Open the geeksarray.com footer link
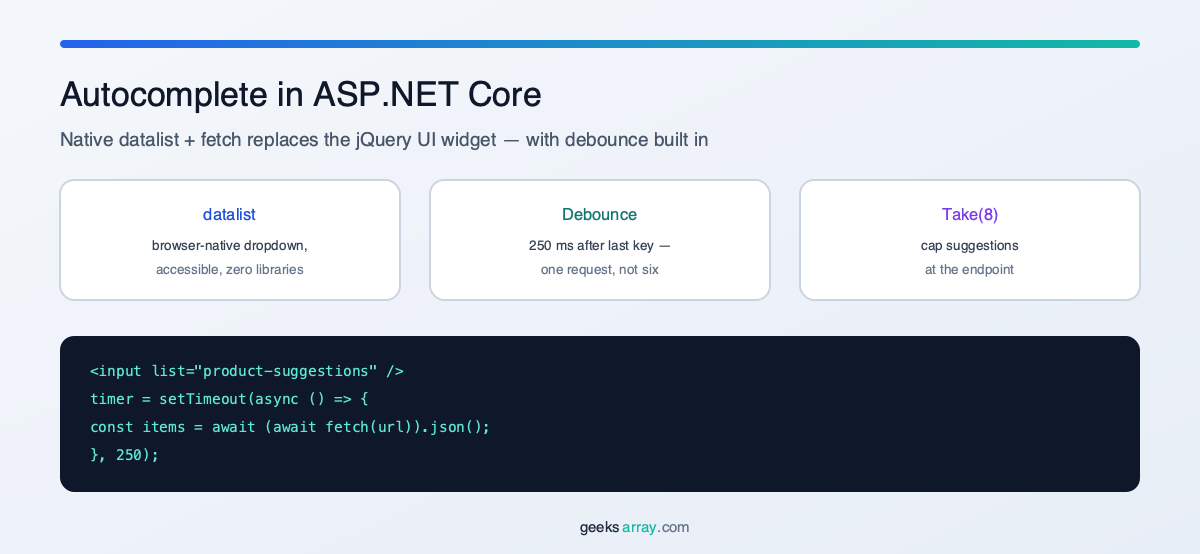The width and height of the screenshot is (1200, 554). [634, 527]
